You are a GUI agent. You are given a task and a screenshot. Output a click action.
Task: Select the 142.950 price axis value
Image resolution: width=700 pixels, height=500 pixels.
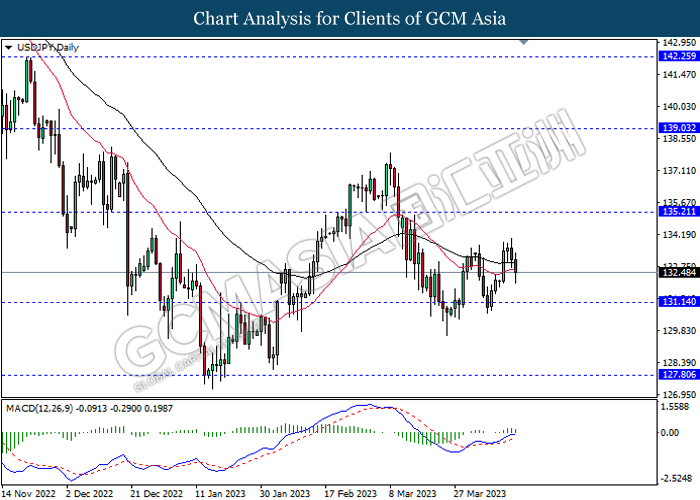pyautogui.click(x=679, y=43)
